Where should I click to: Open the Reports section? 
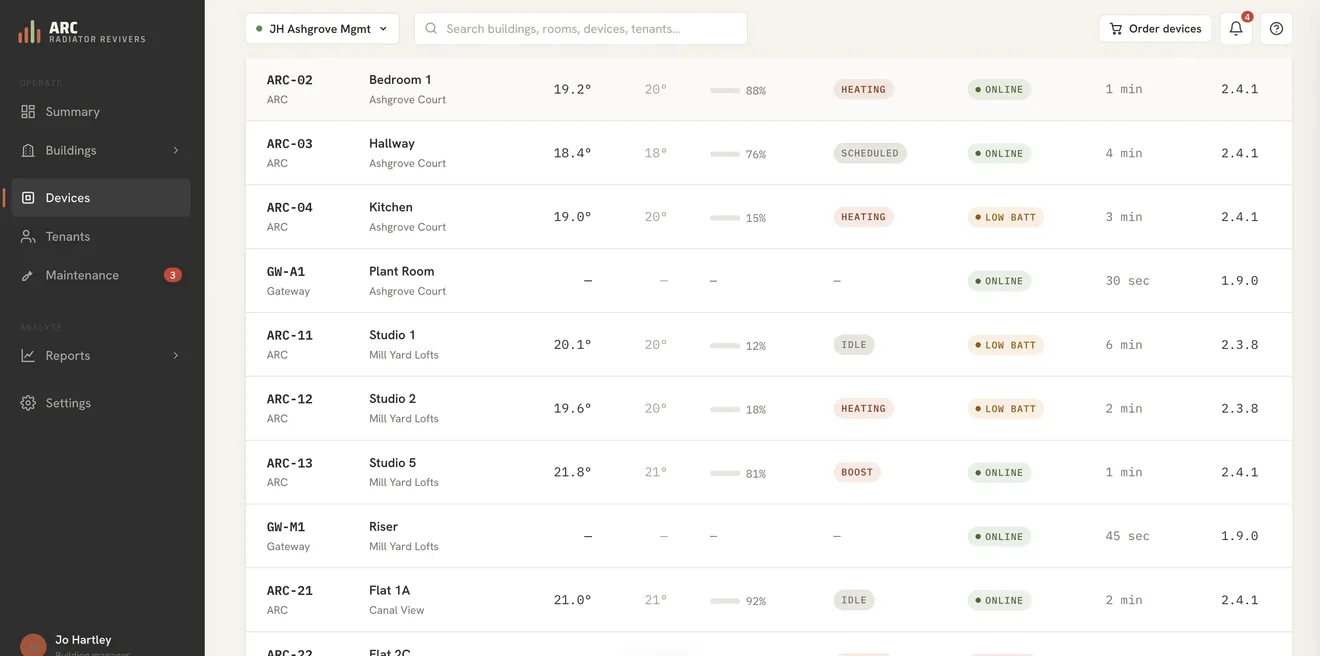(x=101, y=355)
